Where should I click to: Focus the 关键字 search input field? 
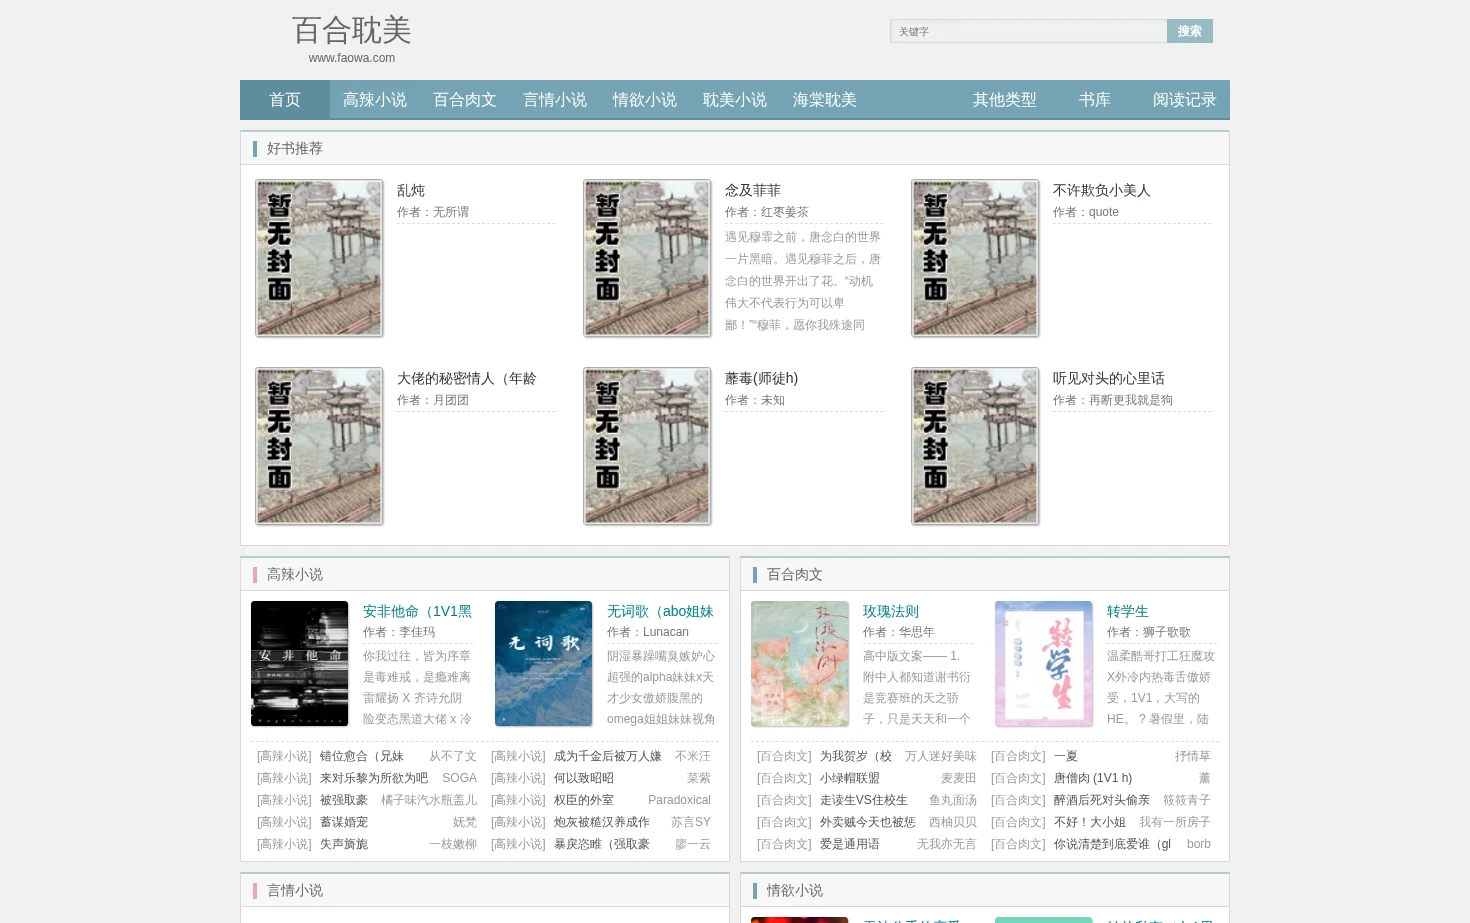pyautogui.click(x=1029, y=31)
